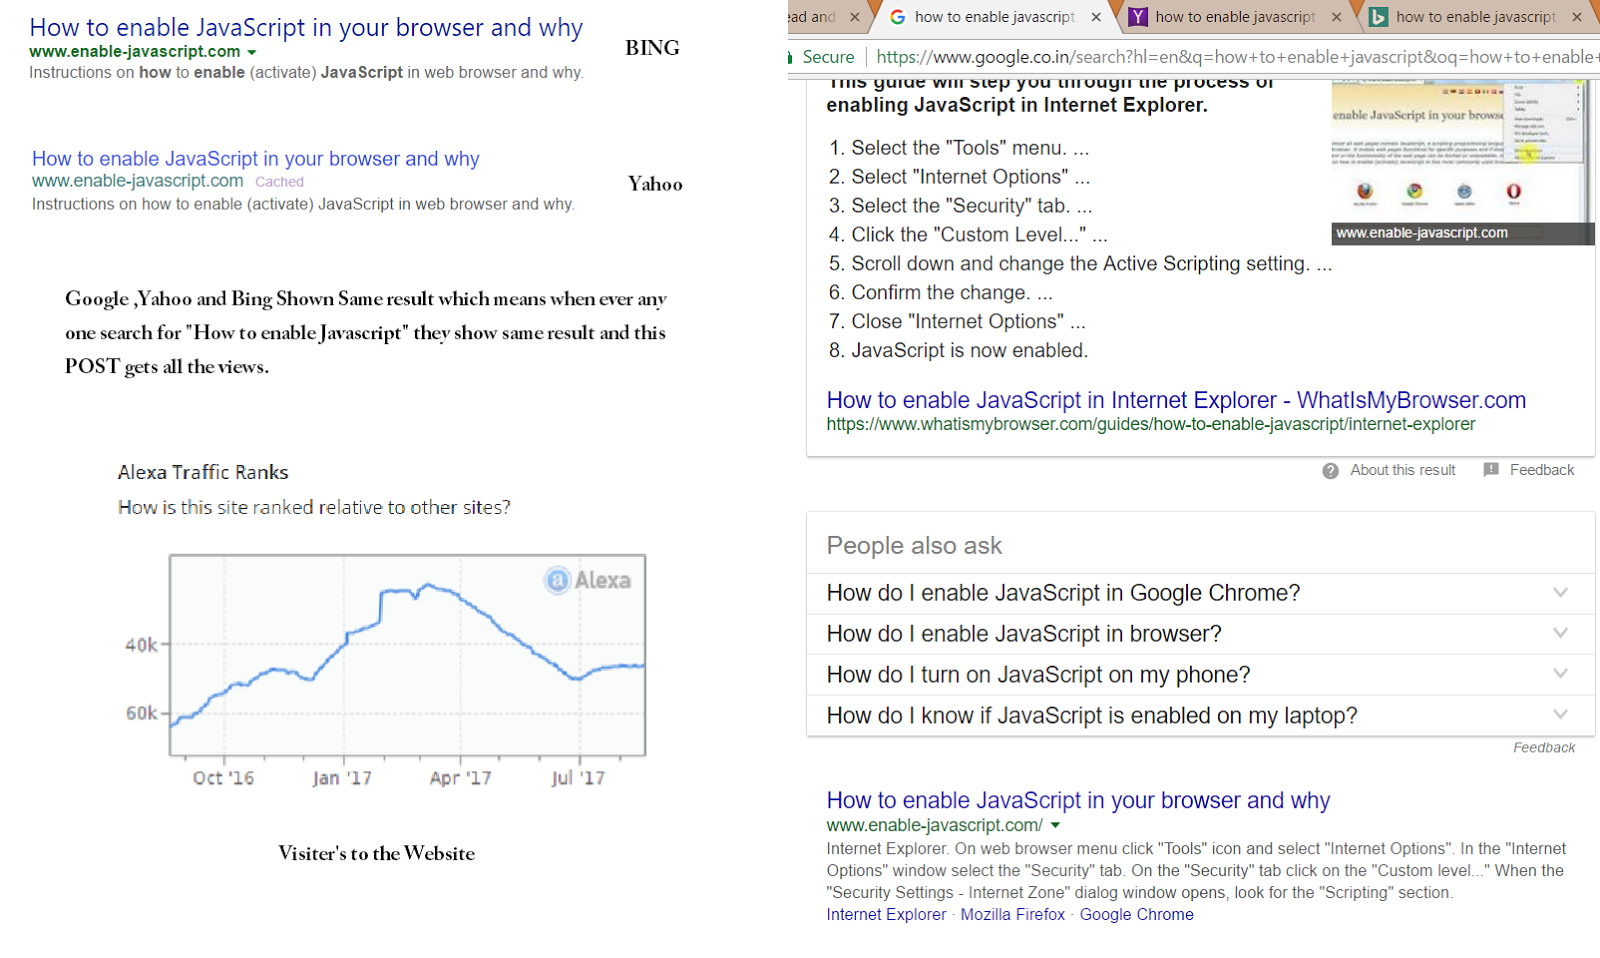Open dropdown arrow beside www.enable-javascript.com/ Google URL
This screenshot has width=1600, height=958.
(1055, 826)
